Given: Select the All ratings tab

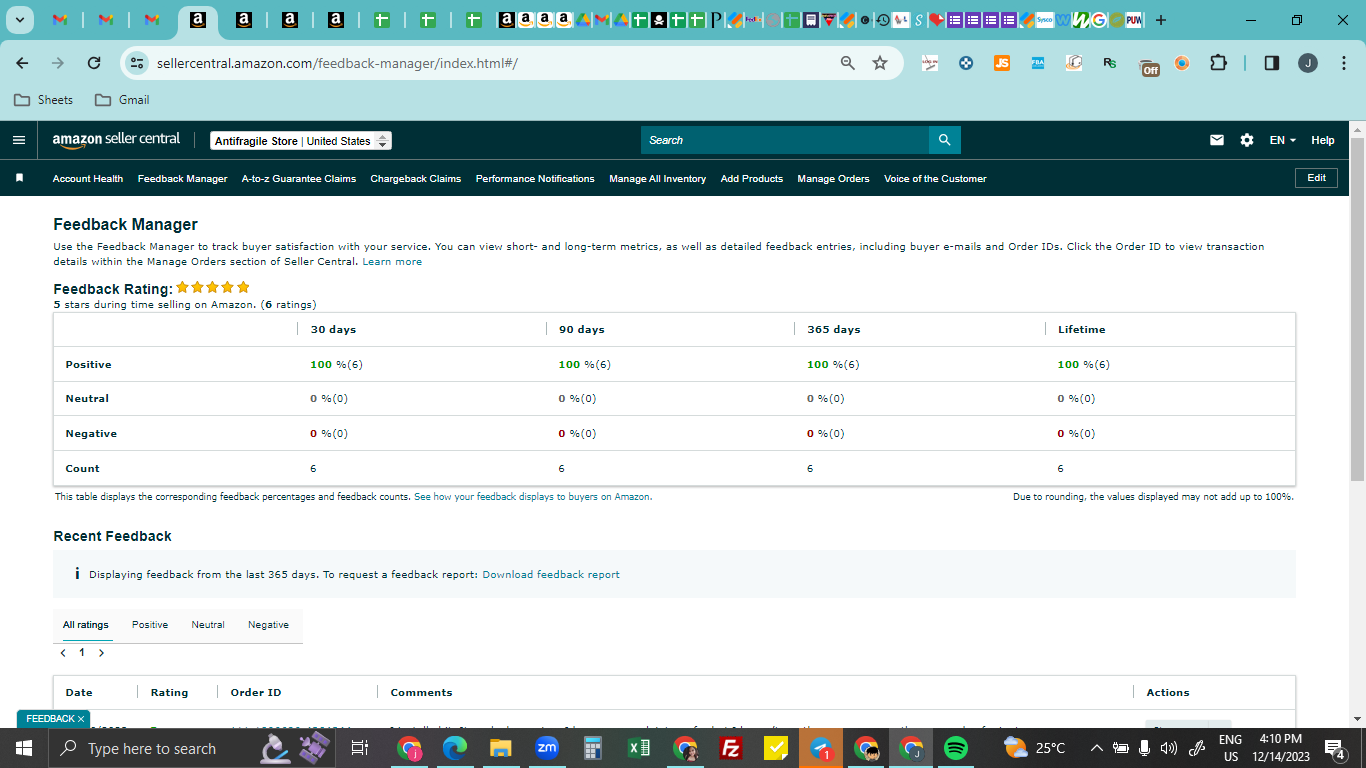Looking at the screenshot, I should pyautogui.click(x=86, y=625).
